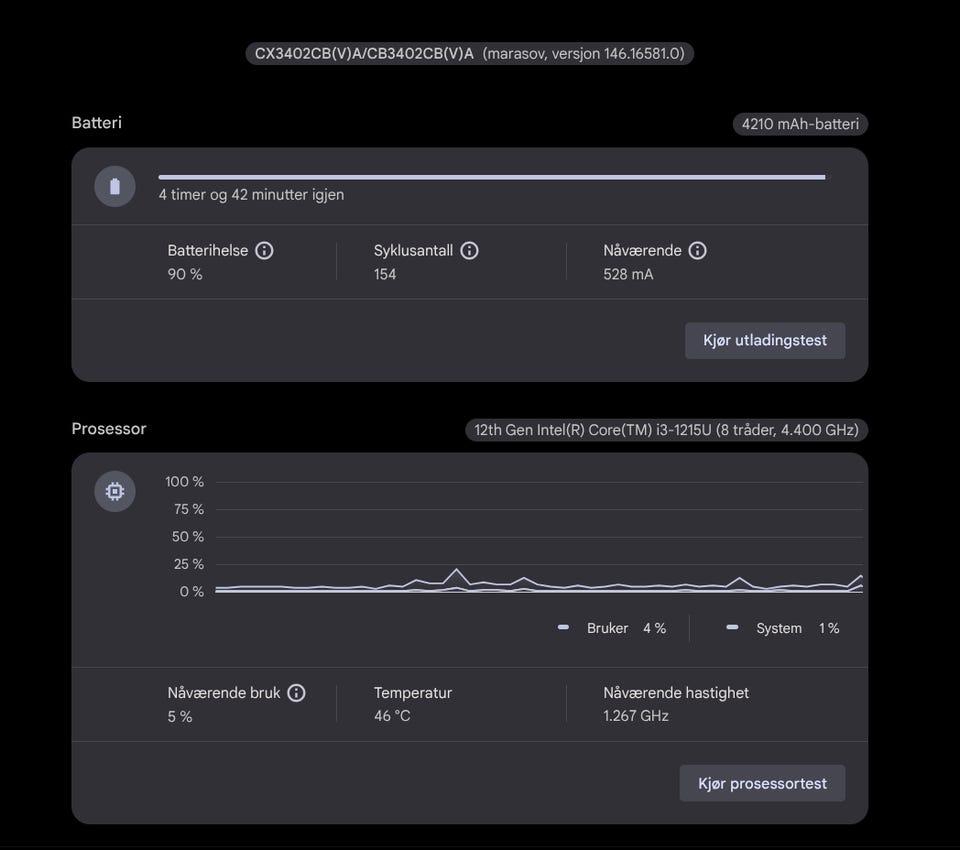Start the Kjør prosessortest button
This screenshot has width=960, height=850.
(762, 784)
